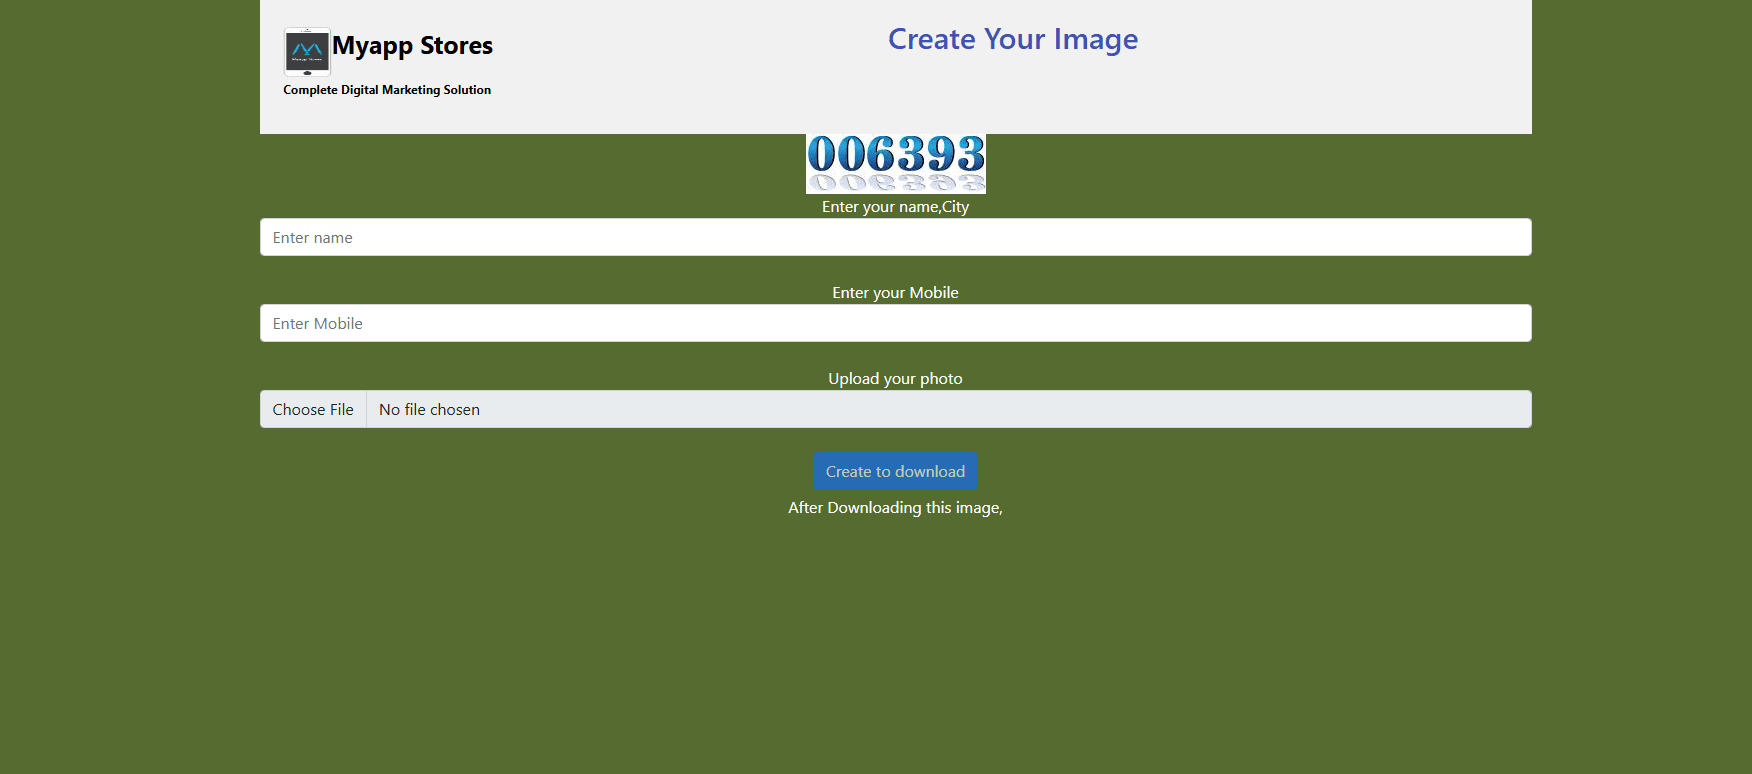Image resolution: width=1752 pixels, height=774 pixels.
Task: Click the Myapp Stores logo icon
Action: point(307,52)
